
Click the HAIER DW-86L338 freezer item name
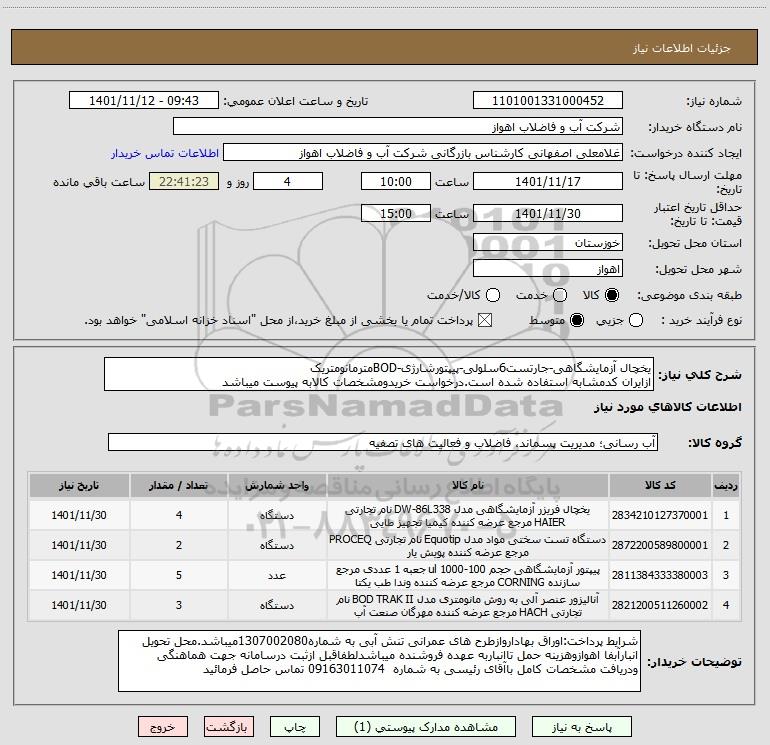click(x=468, y=516)
